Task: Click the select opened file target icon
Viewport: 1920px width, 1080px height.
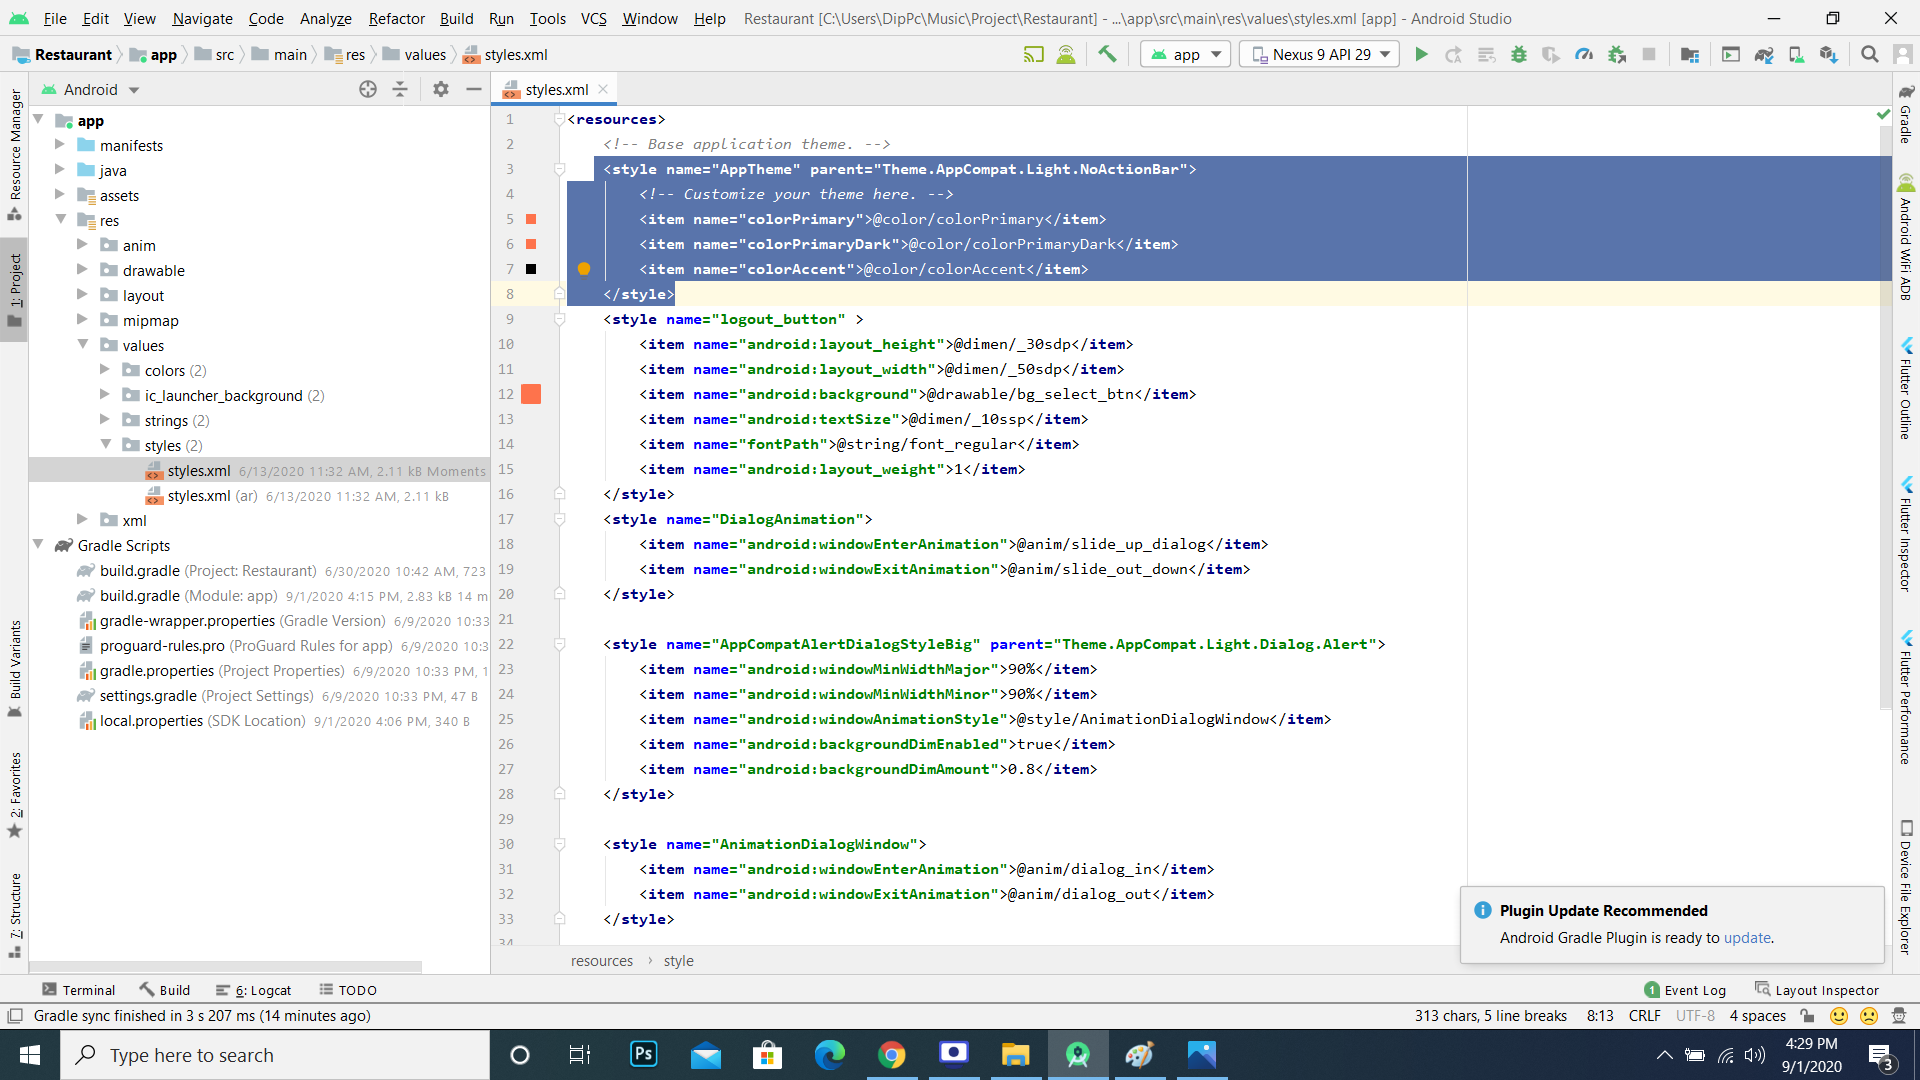Action: click(368, 89)
